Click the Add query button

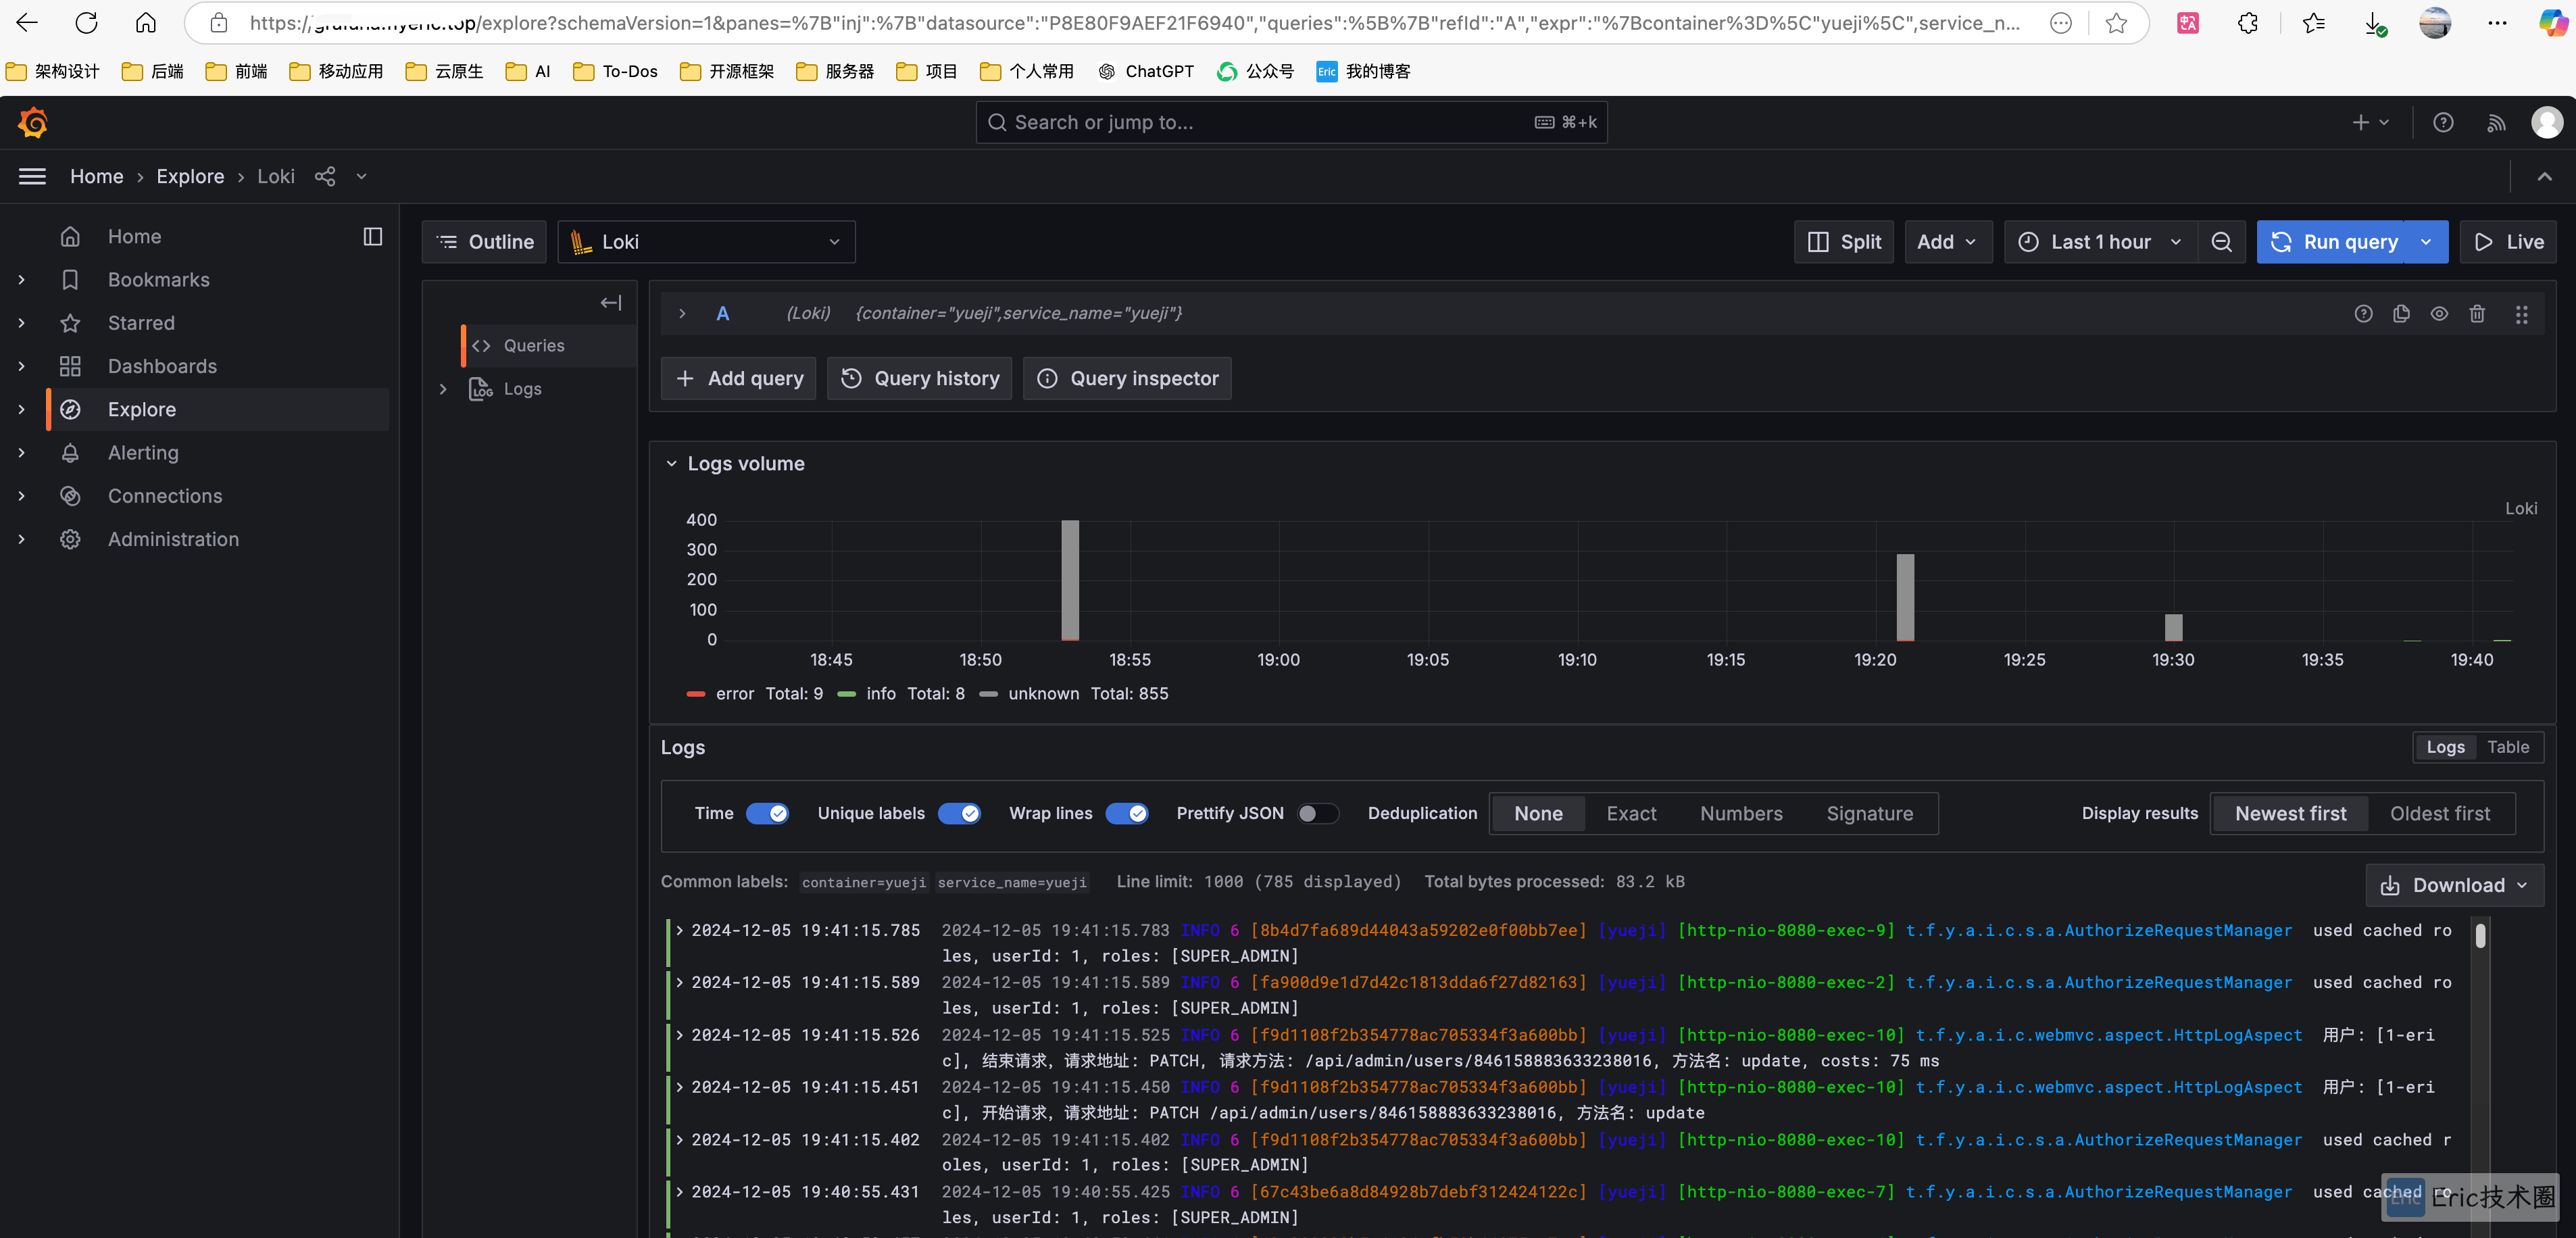[739, 378]
